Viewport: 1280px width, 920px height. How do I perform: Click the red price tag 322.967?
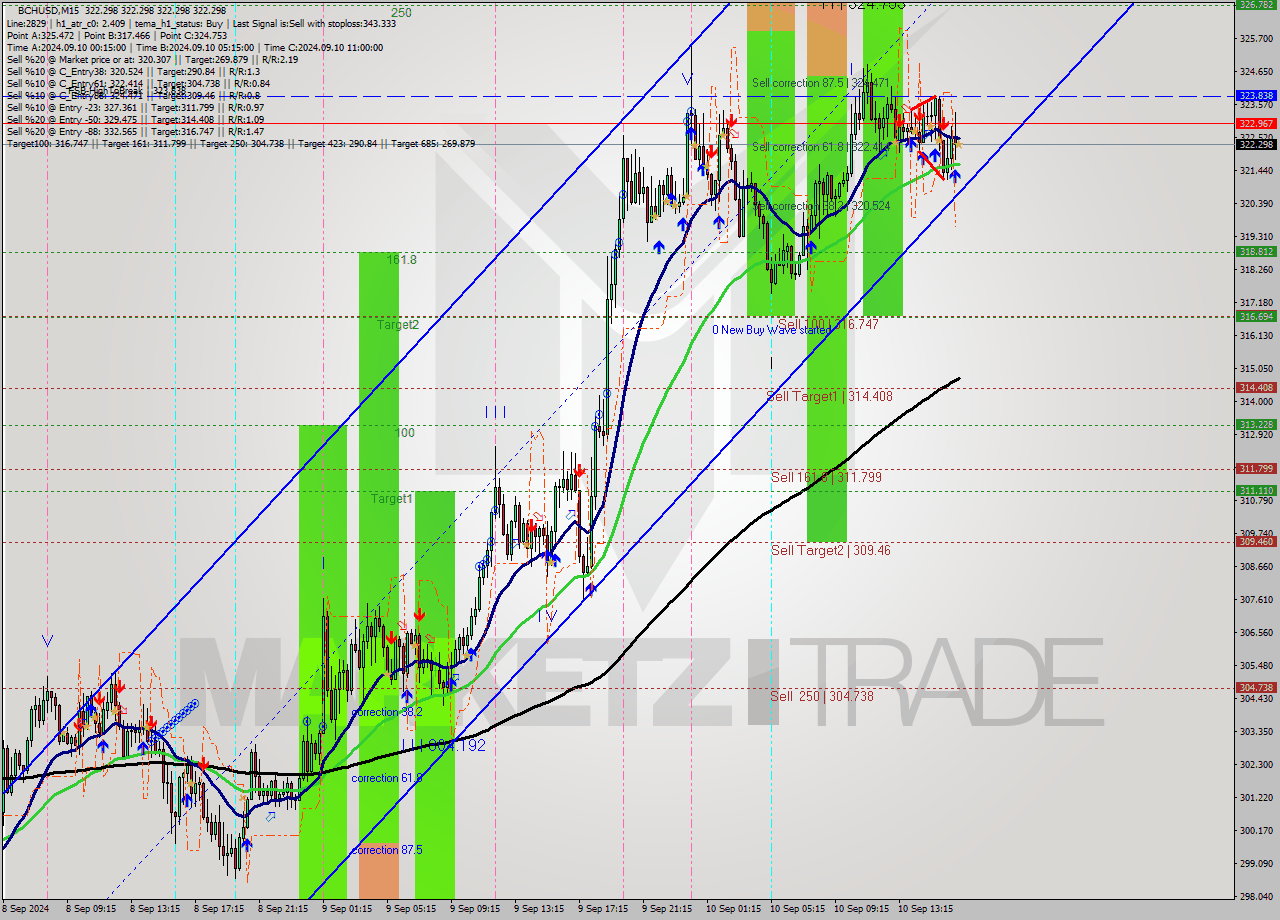pyautogui.click(x=1256, y=123)
